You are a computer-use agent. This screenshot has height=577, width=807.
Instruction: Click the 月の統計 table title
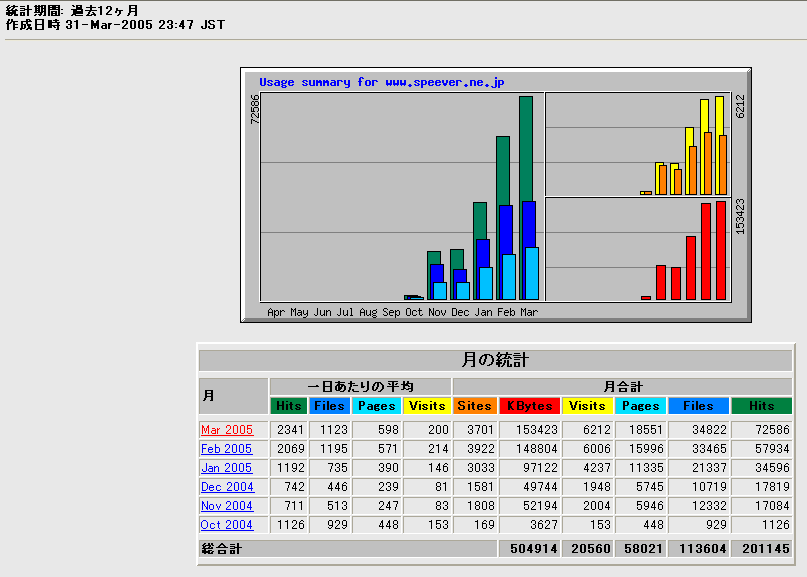pyautogui.click(x=495, y=360)
